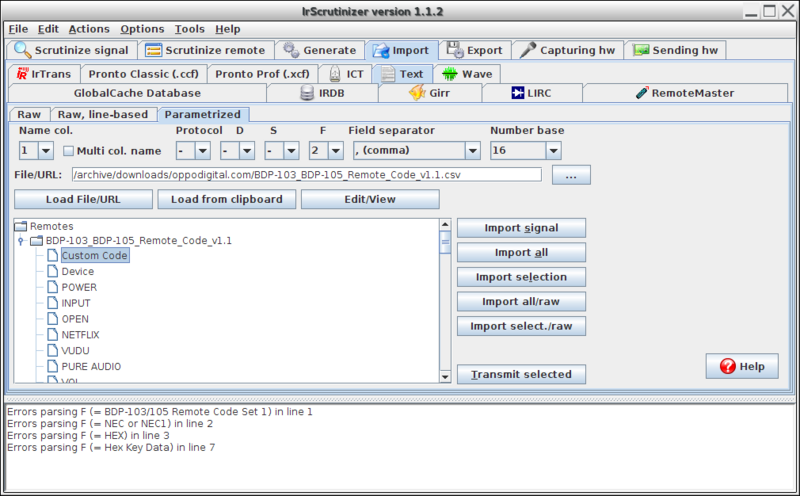Click the tree scrollbar down arrow
Screen dimensions: 800x496
coord(445,377)
